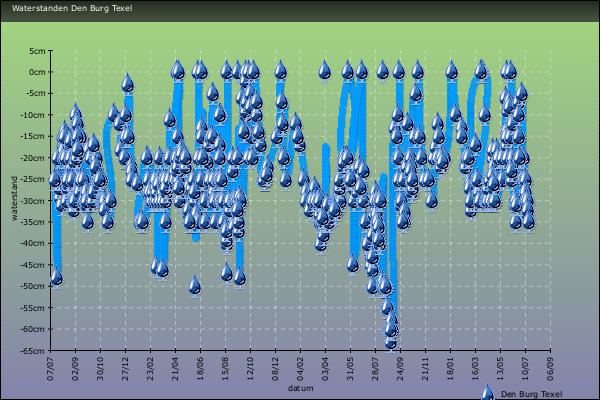Image resolution: width=600 pixels, height=400 pixels.
Task: Click the chart title 'Waterstanden Den Burg Texel'
Action: click(70, 8)
